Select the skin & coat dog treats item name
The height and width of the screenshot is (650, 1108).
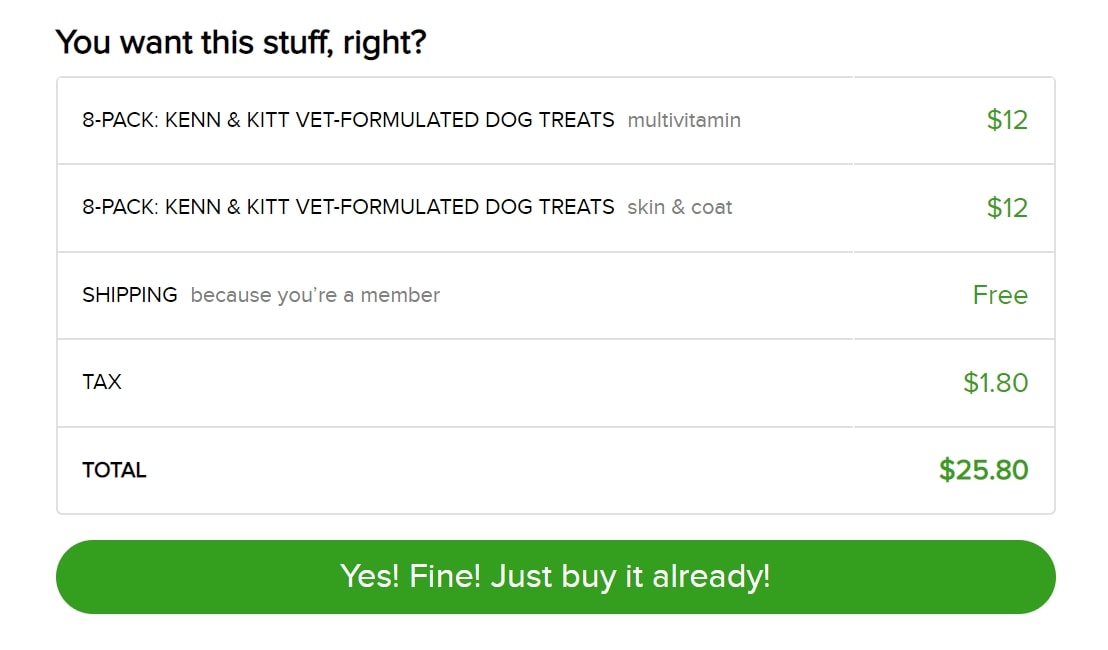[x=348, y=207]
